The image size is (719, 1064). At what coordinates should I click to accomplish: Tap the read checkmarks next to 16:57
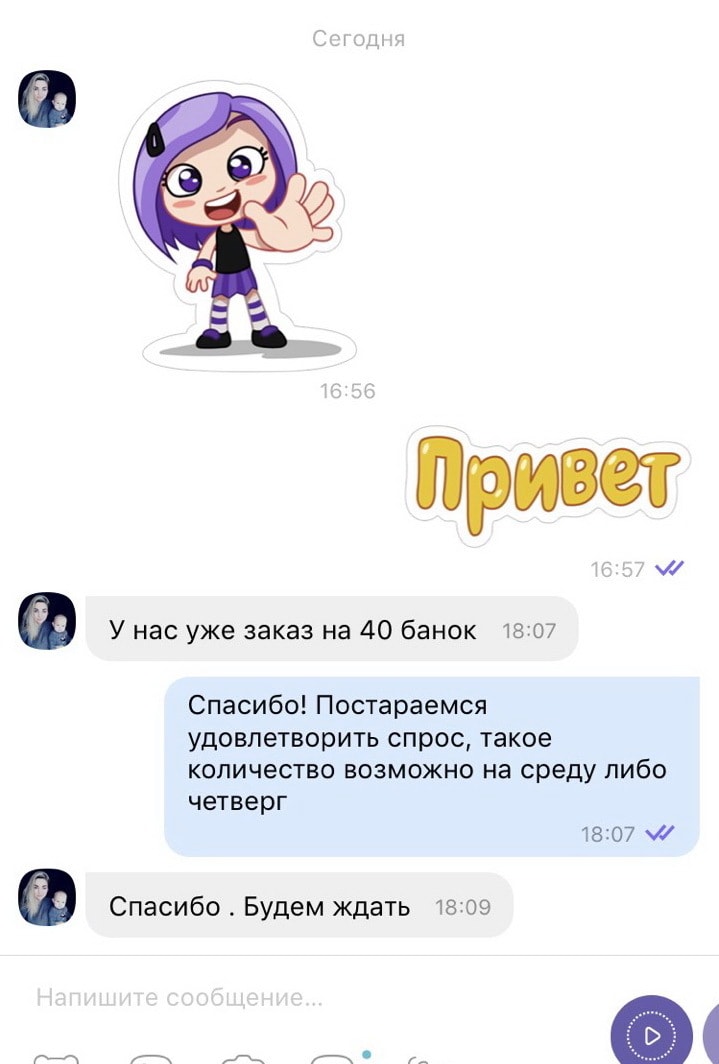(669, 568)
